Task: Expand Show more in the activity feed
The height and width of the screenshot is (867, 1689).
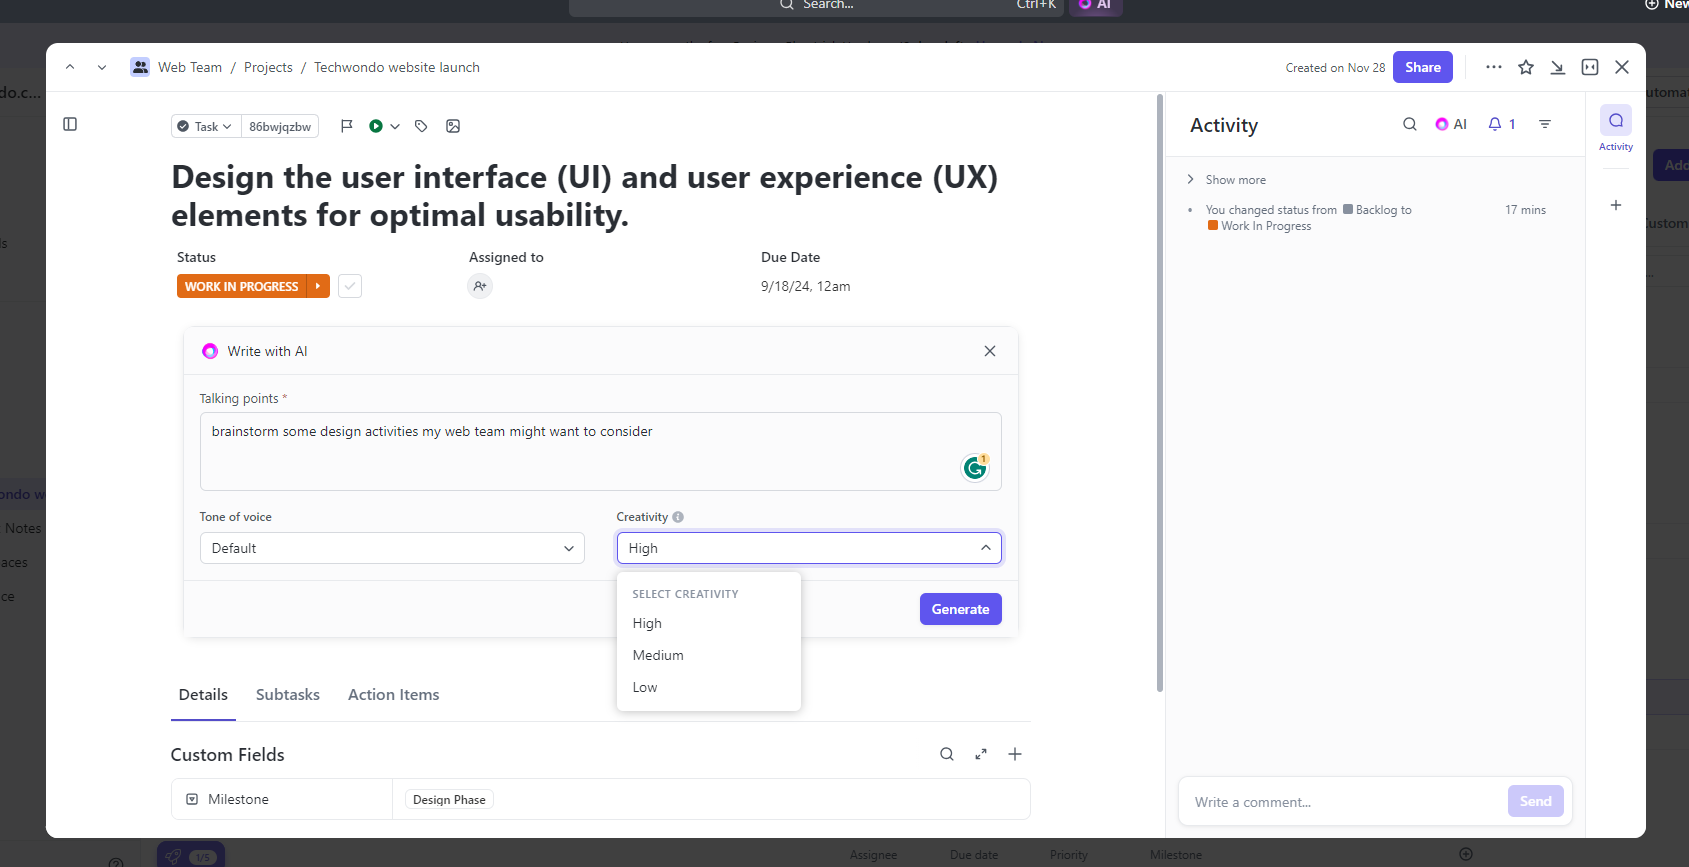Action: (x=1235, y=180)
